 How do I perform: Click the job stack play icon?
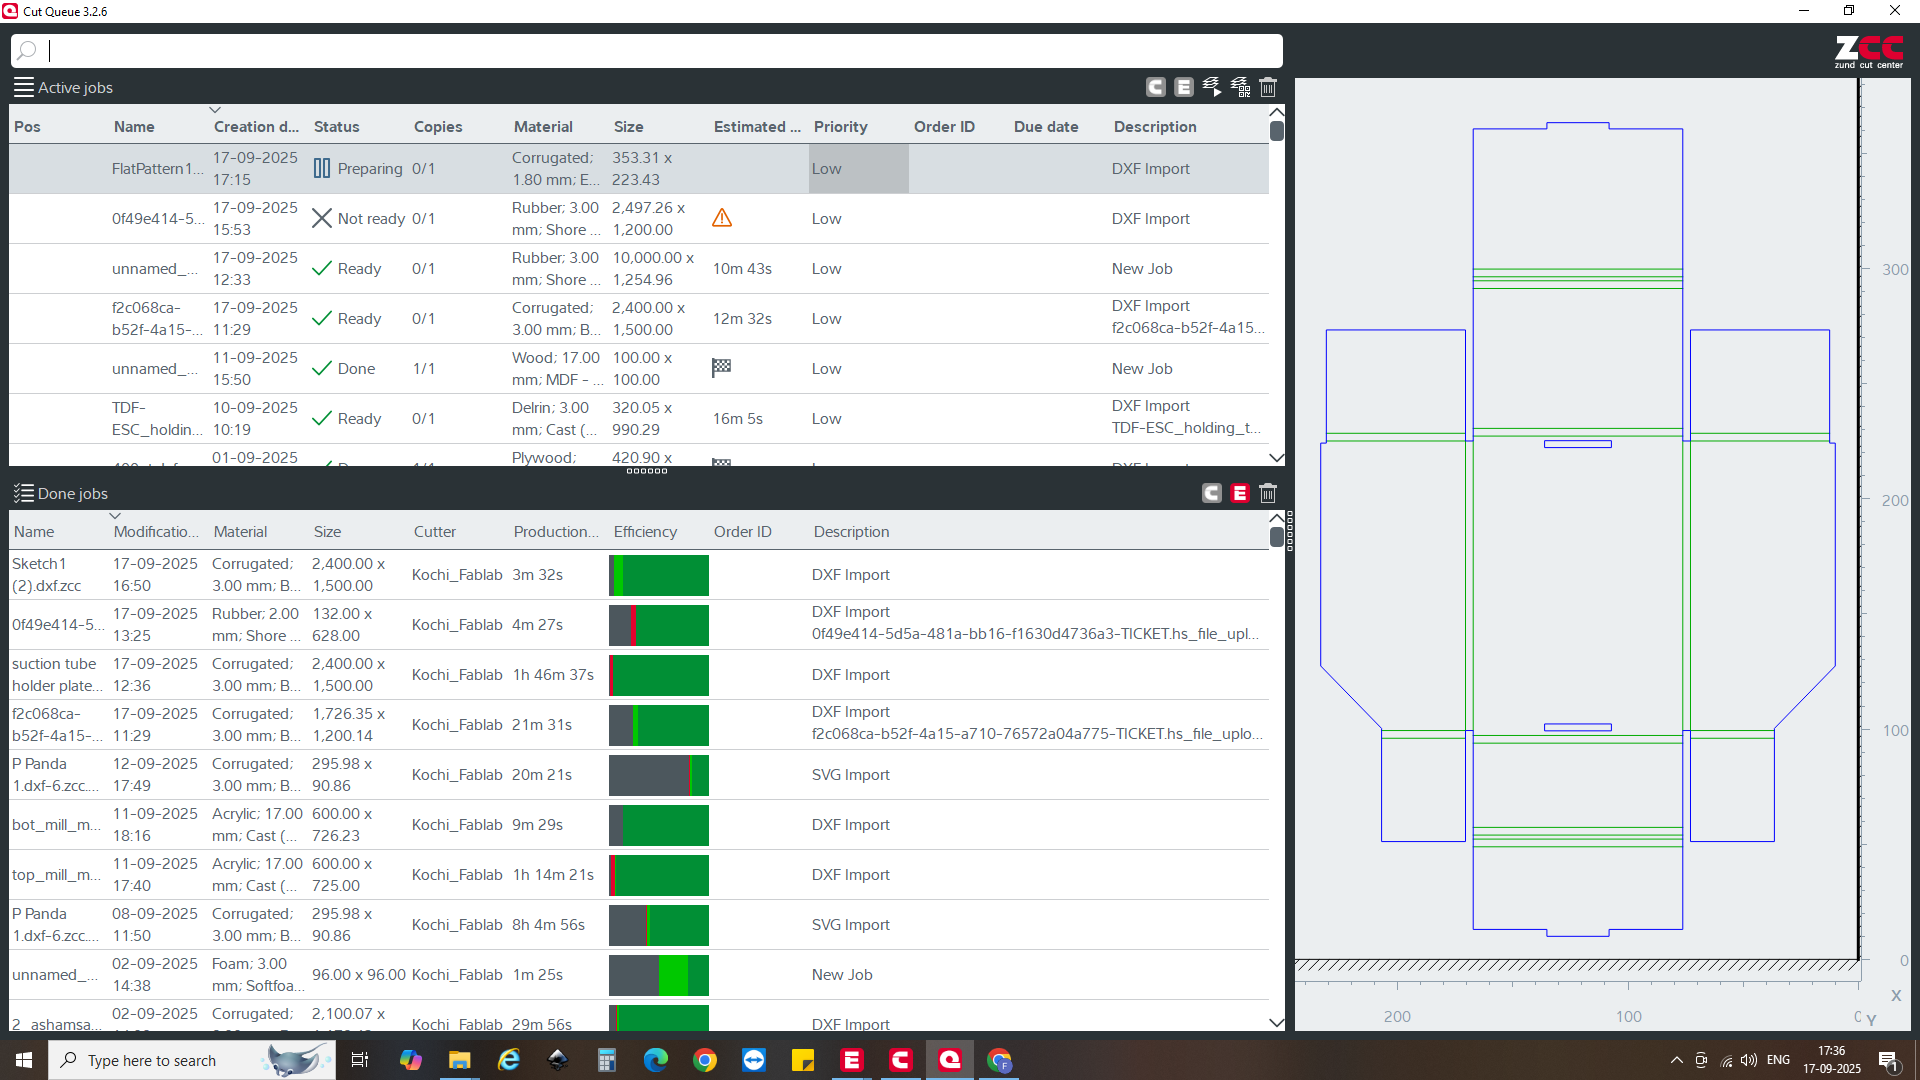point(1212,87)
